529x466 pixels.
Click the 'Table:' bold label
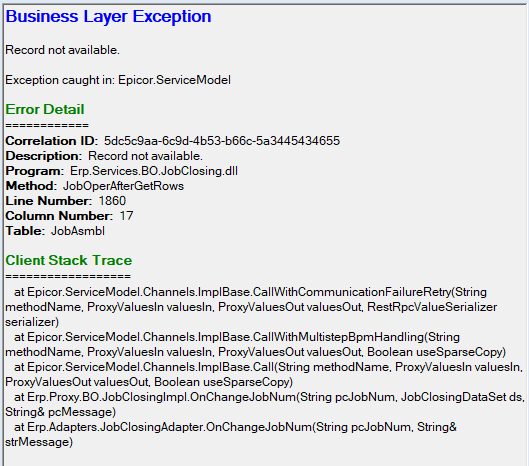point(25,231)
